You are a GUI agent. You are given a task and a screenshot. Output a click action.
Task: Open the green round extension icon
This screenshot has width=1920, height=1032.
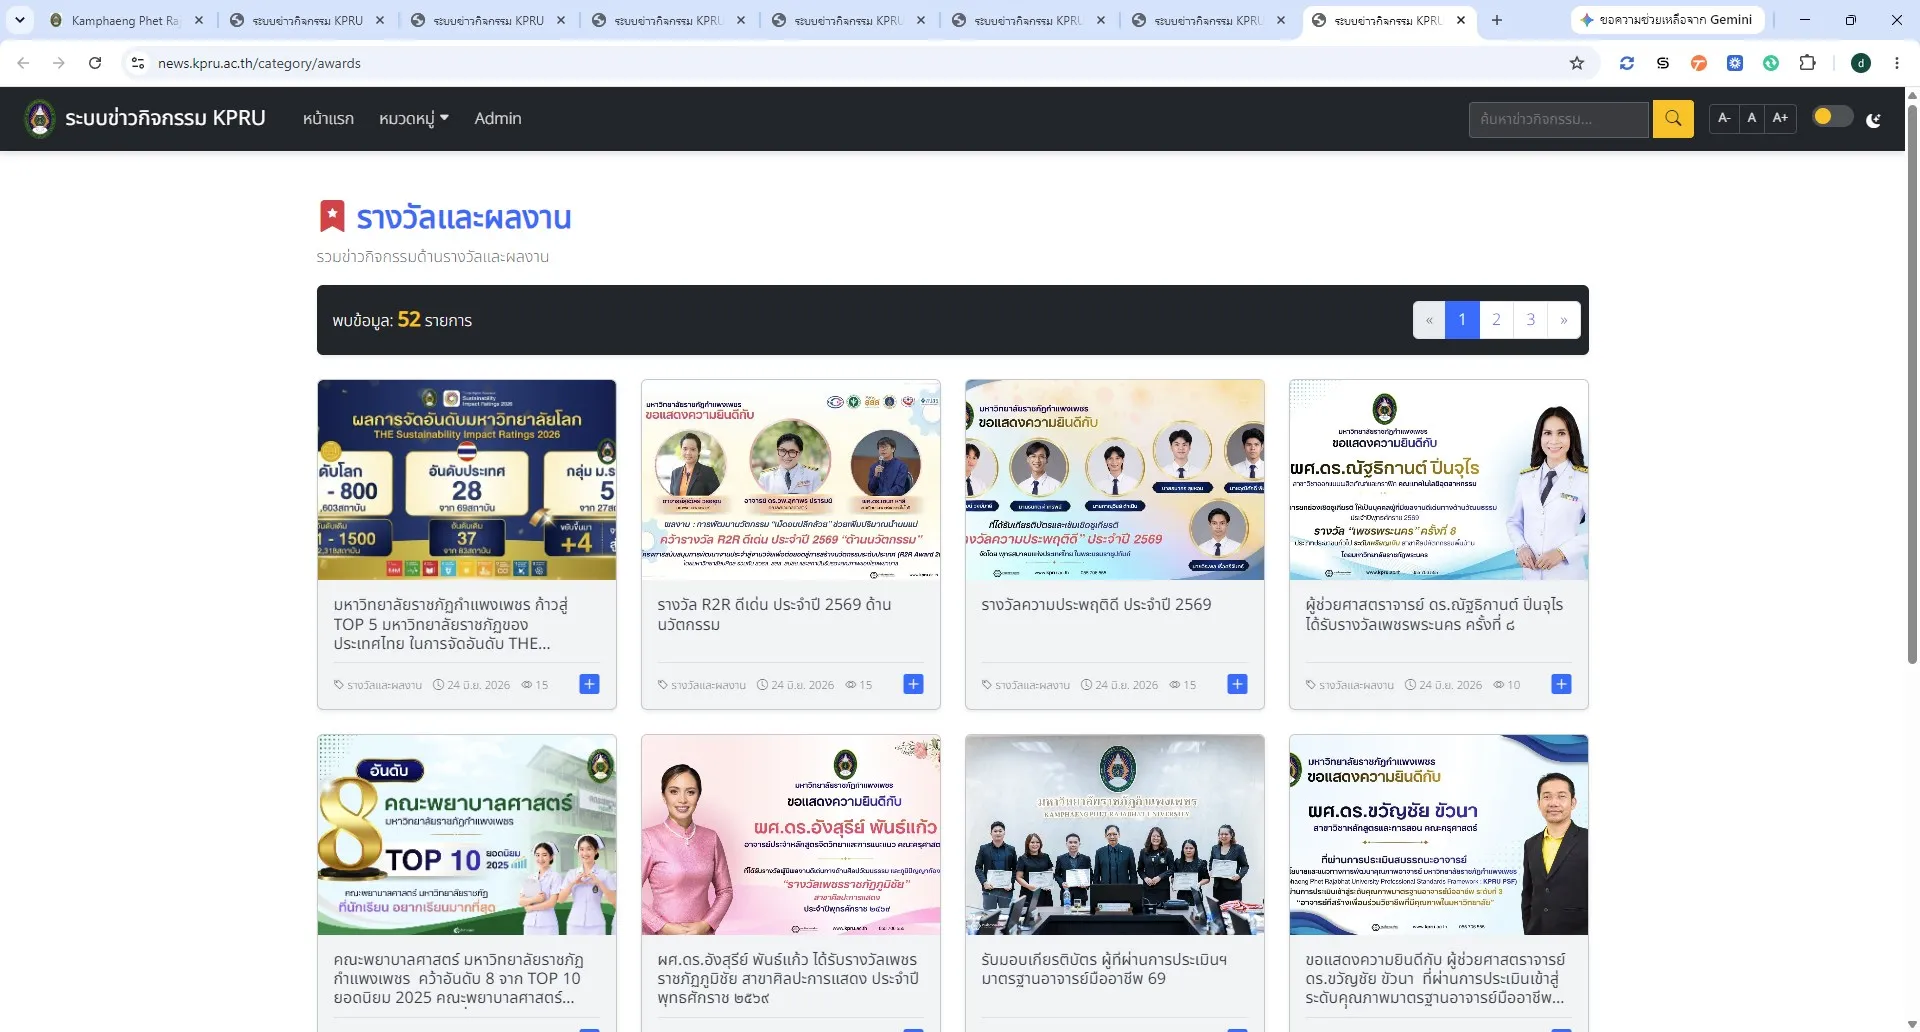click(x=1771, y=63)
